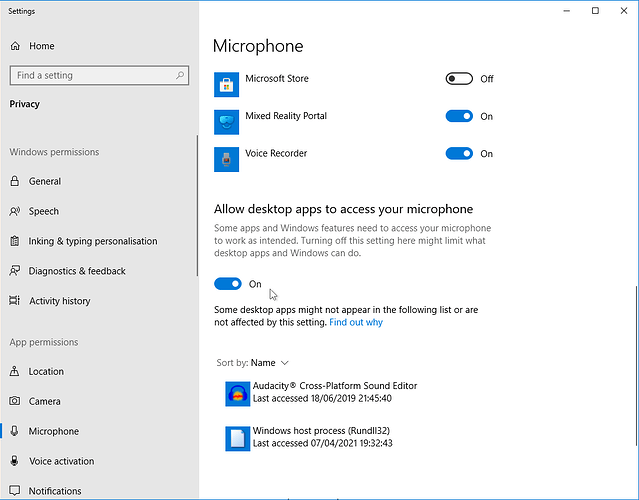The height and width of the screenshot is (500, 639).
Task: Open the Speech settings page
Action: pos(44,211)
